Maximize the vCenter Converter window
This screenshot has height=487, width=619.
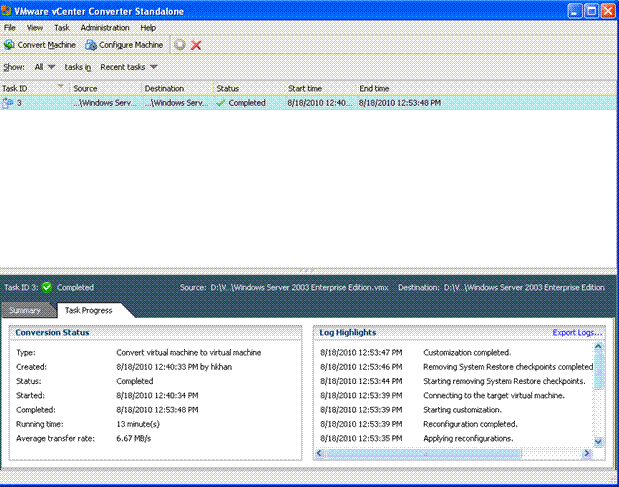coord(591,11)
